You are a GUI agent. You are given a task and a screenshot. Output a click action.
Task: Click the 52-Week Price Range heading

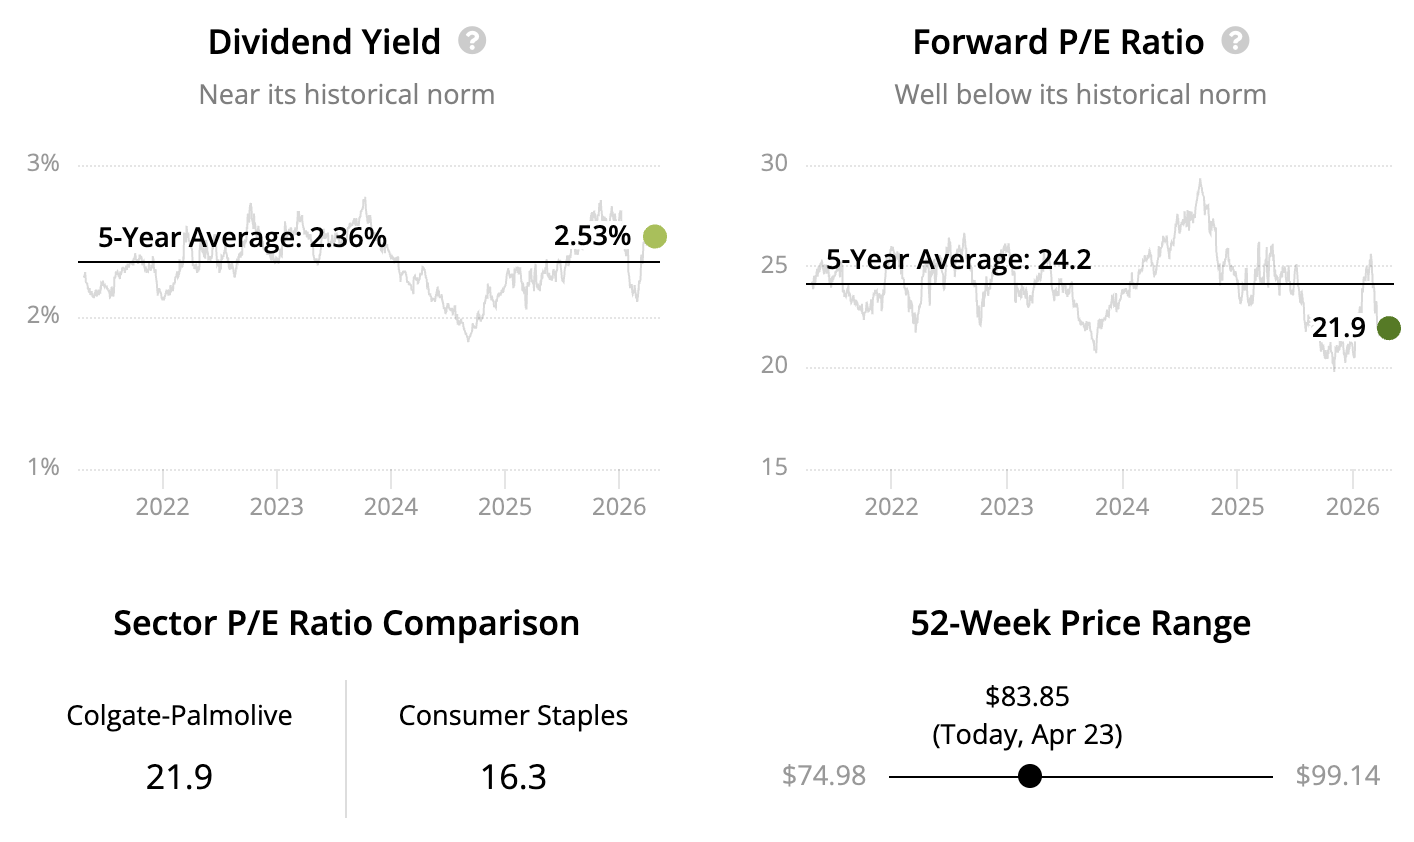click(1080, 623)
